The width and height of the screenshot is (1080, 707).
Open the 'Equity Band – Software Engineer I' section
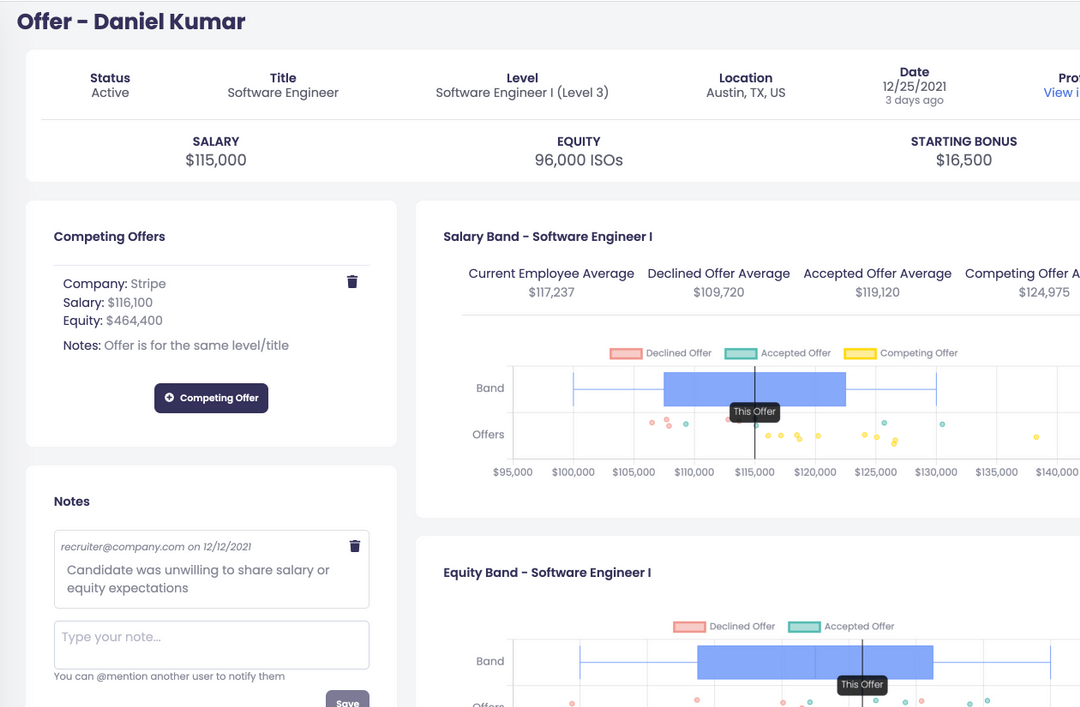(546, 573)
